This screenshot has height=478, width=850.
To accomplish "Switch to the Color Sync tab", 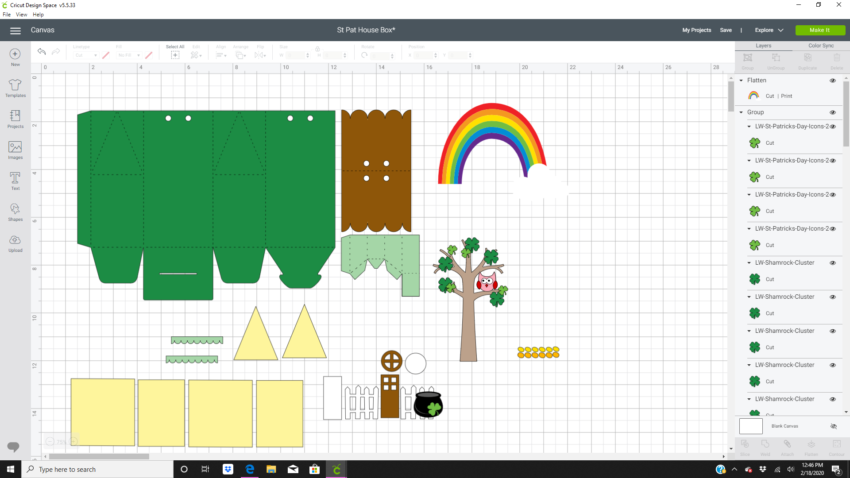I will (820, 45).
